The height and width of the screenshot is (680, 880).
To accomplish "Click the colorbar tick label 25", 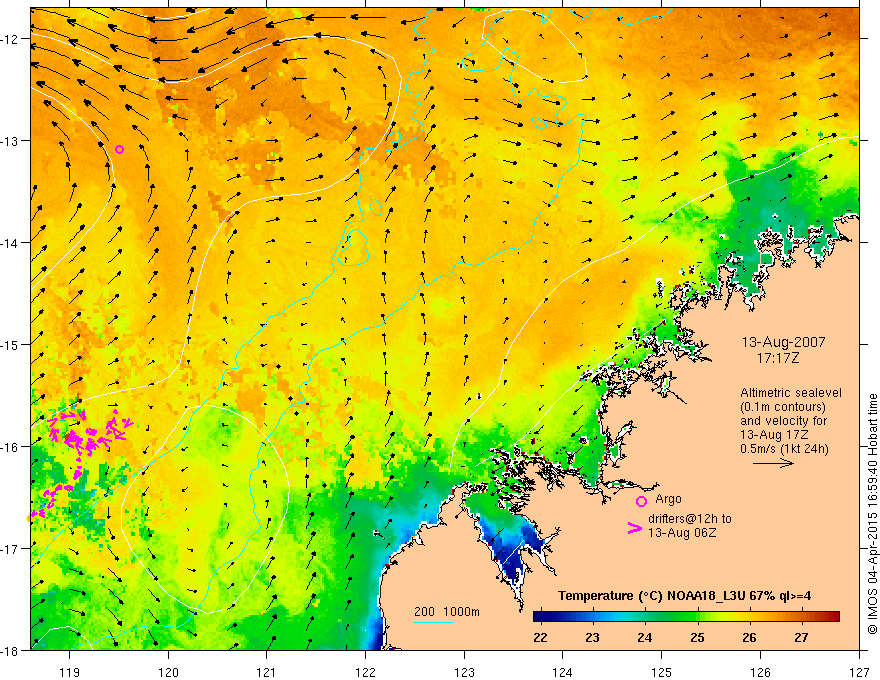I will pyautogui.click(x=697, y=637).
